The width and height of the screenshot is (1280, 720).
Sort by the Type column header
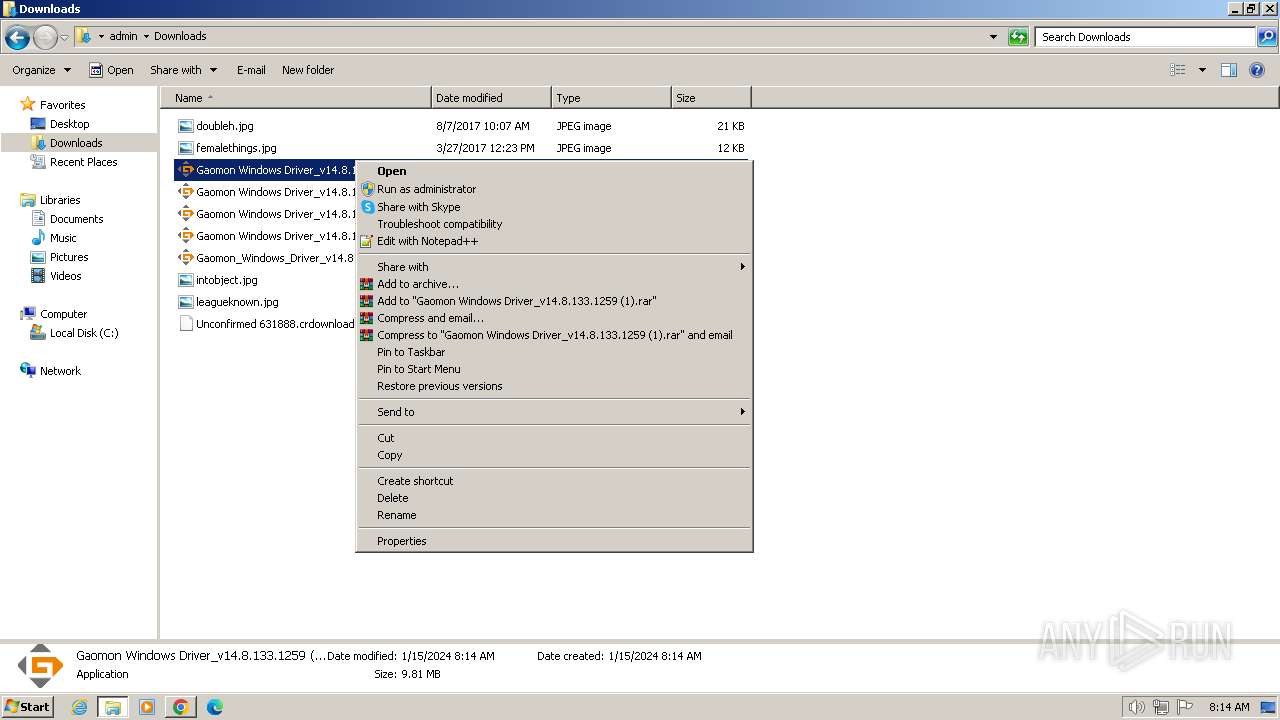611,98
